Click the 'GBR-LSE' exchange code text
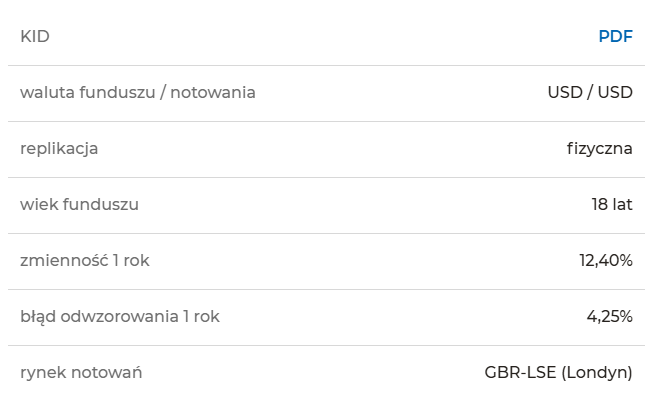Screen dimensions: 648x396 coord(520,372)
